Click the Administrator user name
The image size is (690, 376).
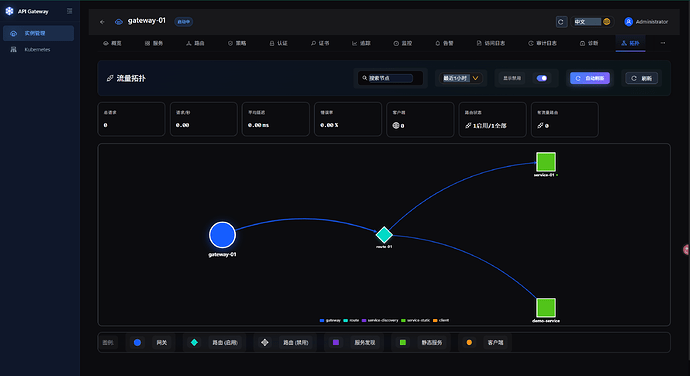[x=652, y=22]
